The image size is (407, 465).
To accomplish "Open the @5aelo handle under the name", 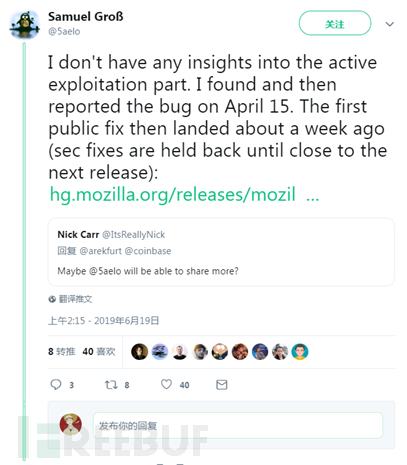I will pyautogui.click(x=64, y=32).
